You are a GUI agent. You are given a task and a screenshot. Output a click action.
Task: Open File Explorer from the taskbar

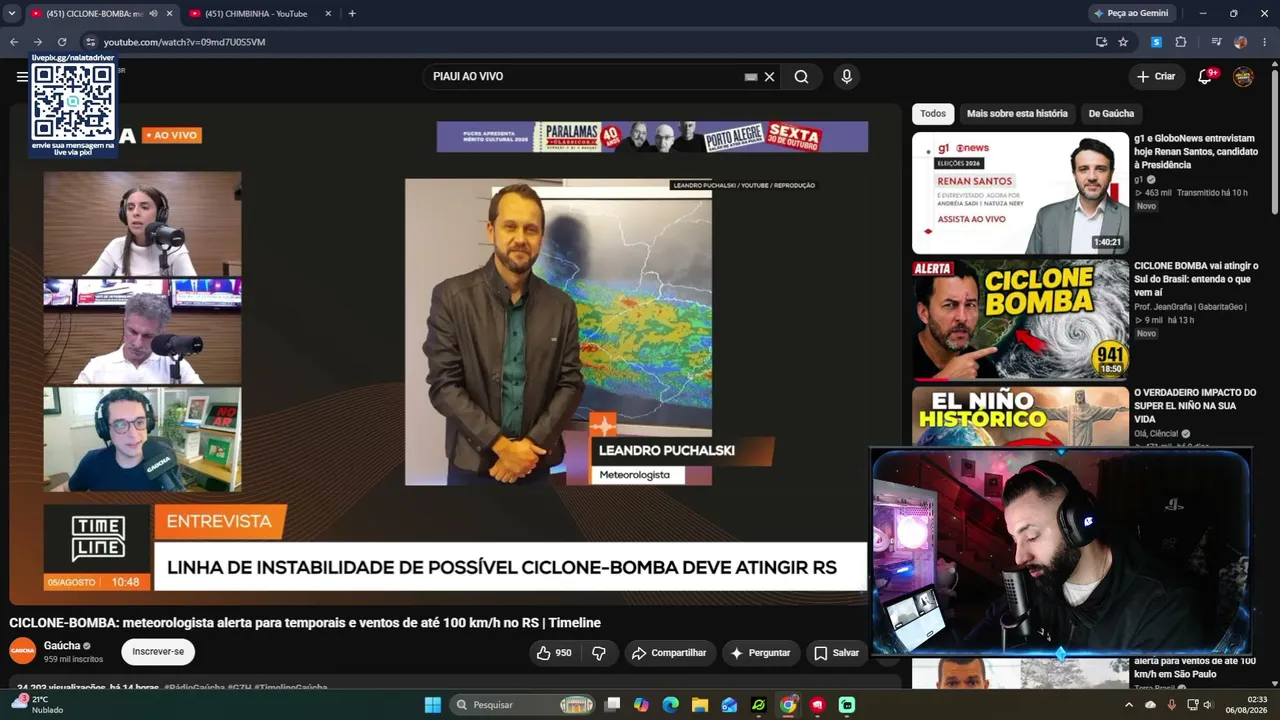point(700,705)
